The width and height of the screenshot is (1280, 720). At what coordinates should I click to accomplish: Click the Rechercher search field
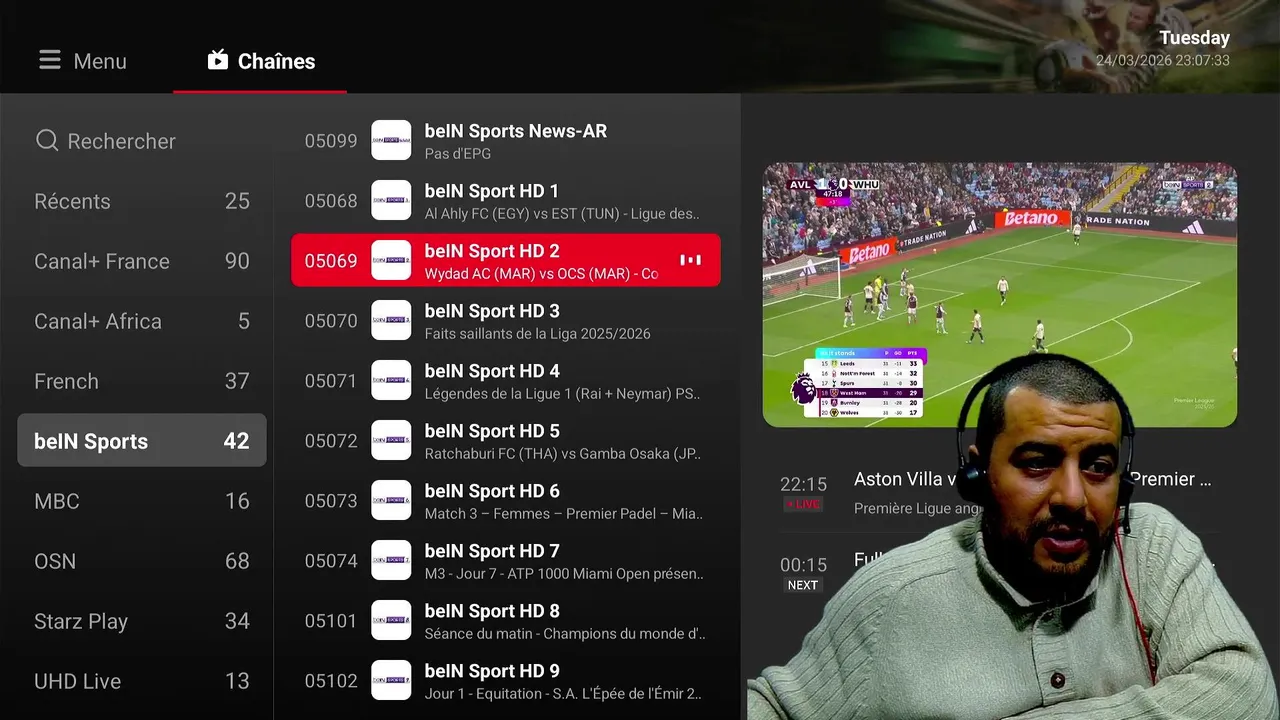coord(142,141)
